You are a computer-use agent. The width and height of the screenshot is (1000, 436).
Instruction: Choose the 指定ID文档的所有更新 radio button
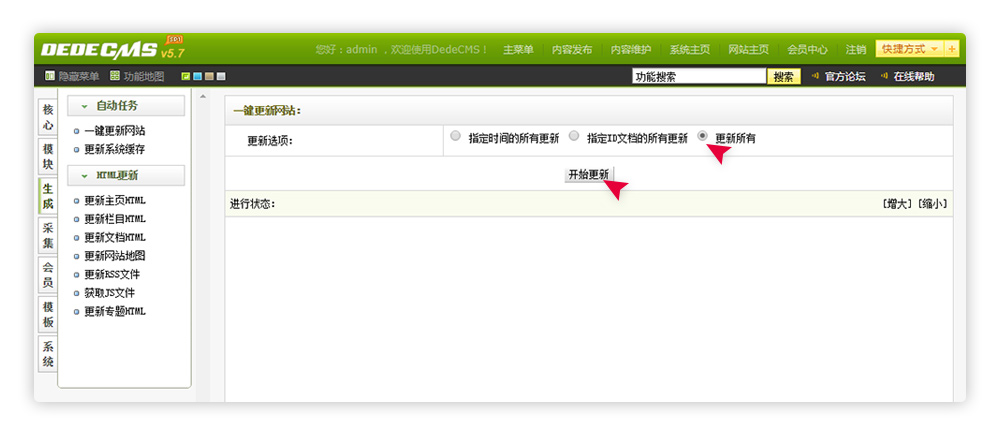(574, 136)
